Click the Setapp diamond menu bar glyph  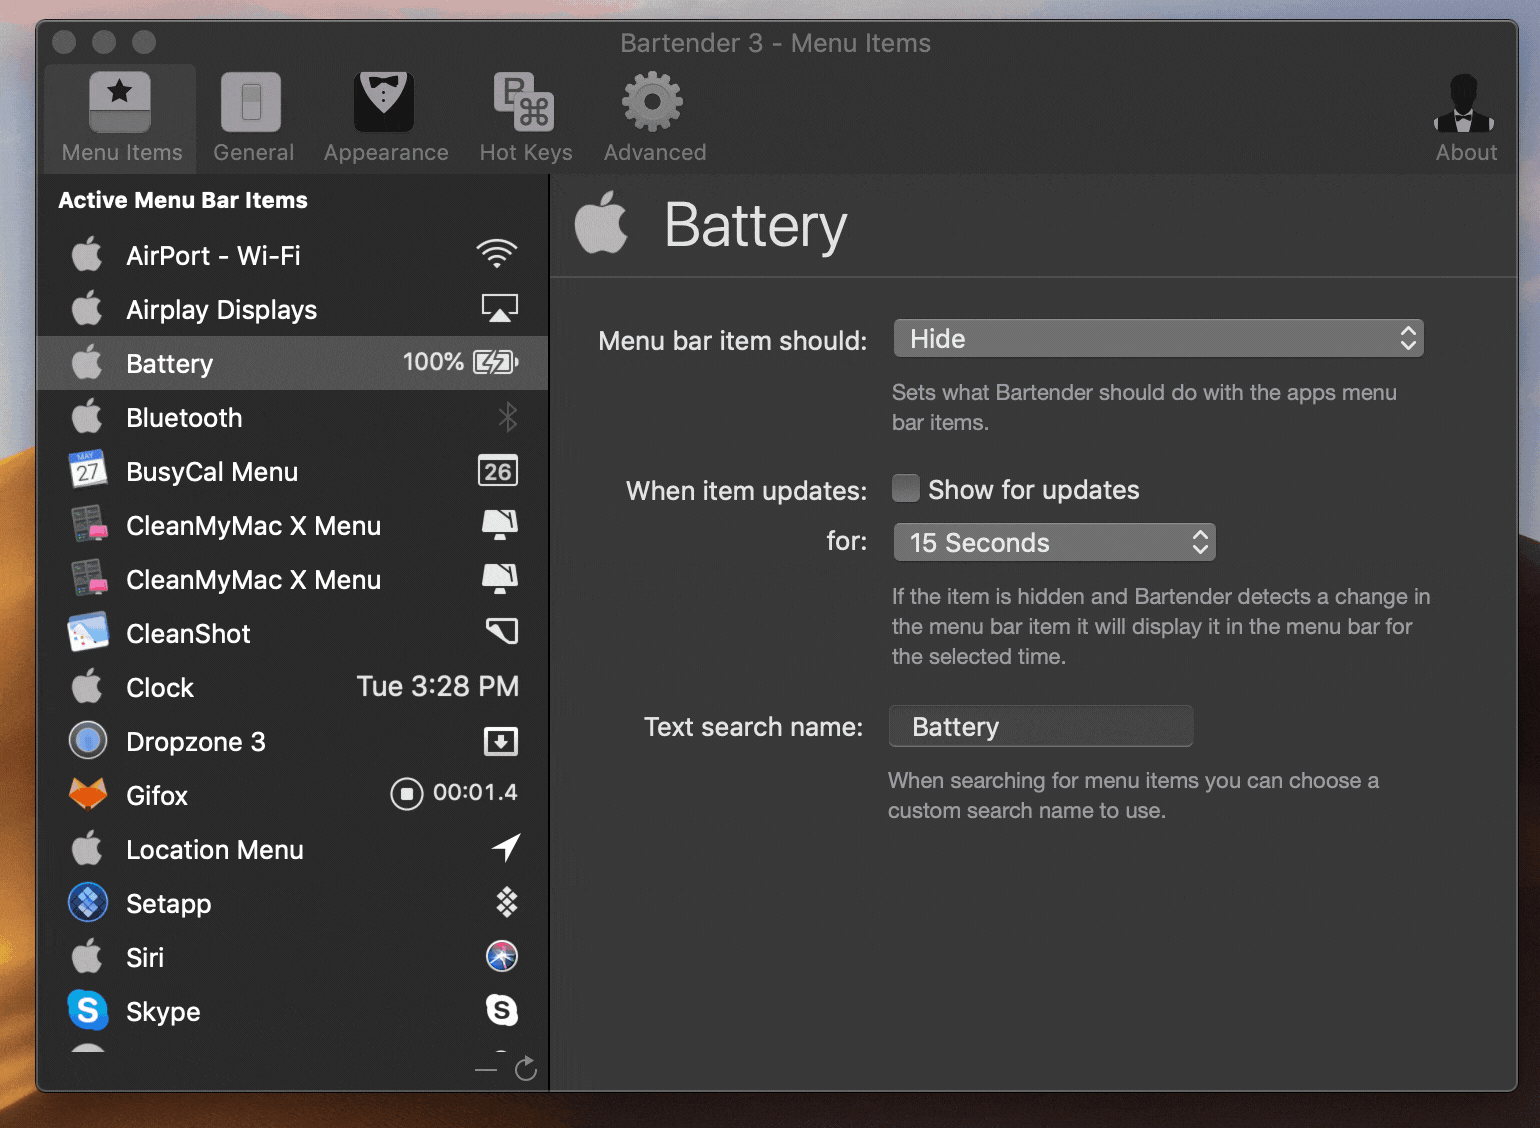coord(507,902)
